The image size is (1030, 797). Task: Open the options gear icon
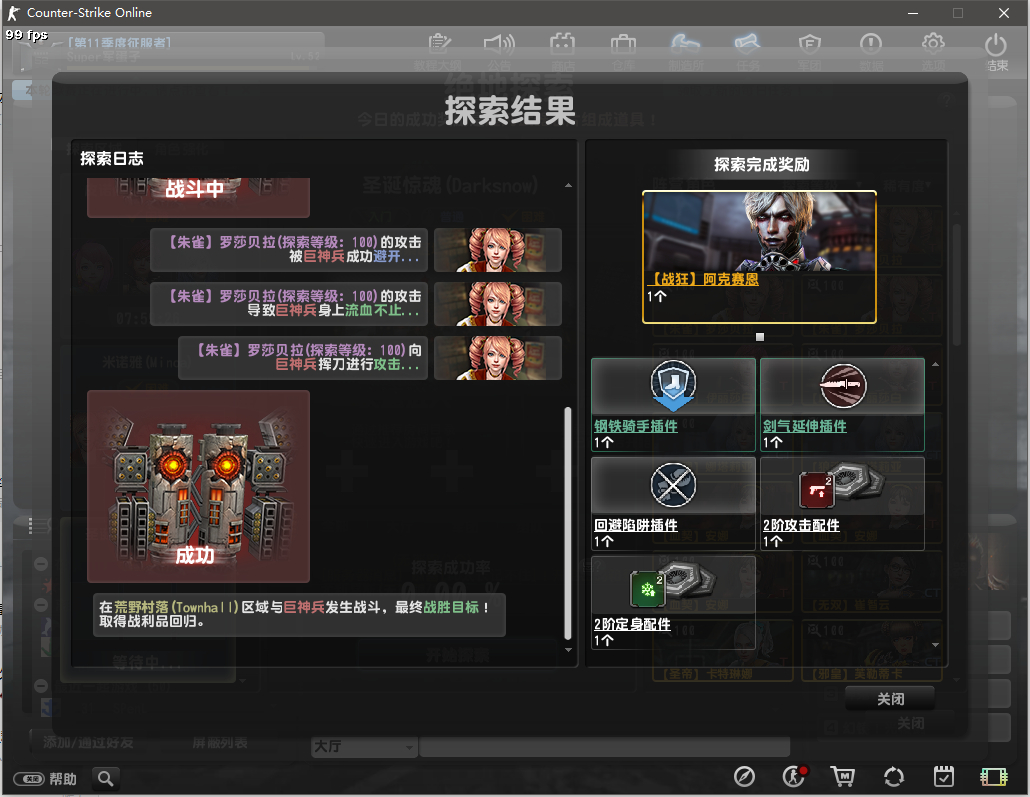(x=933, y=44)
